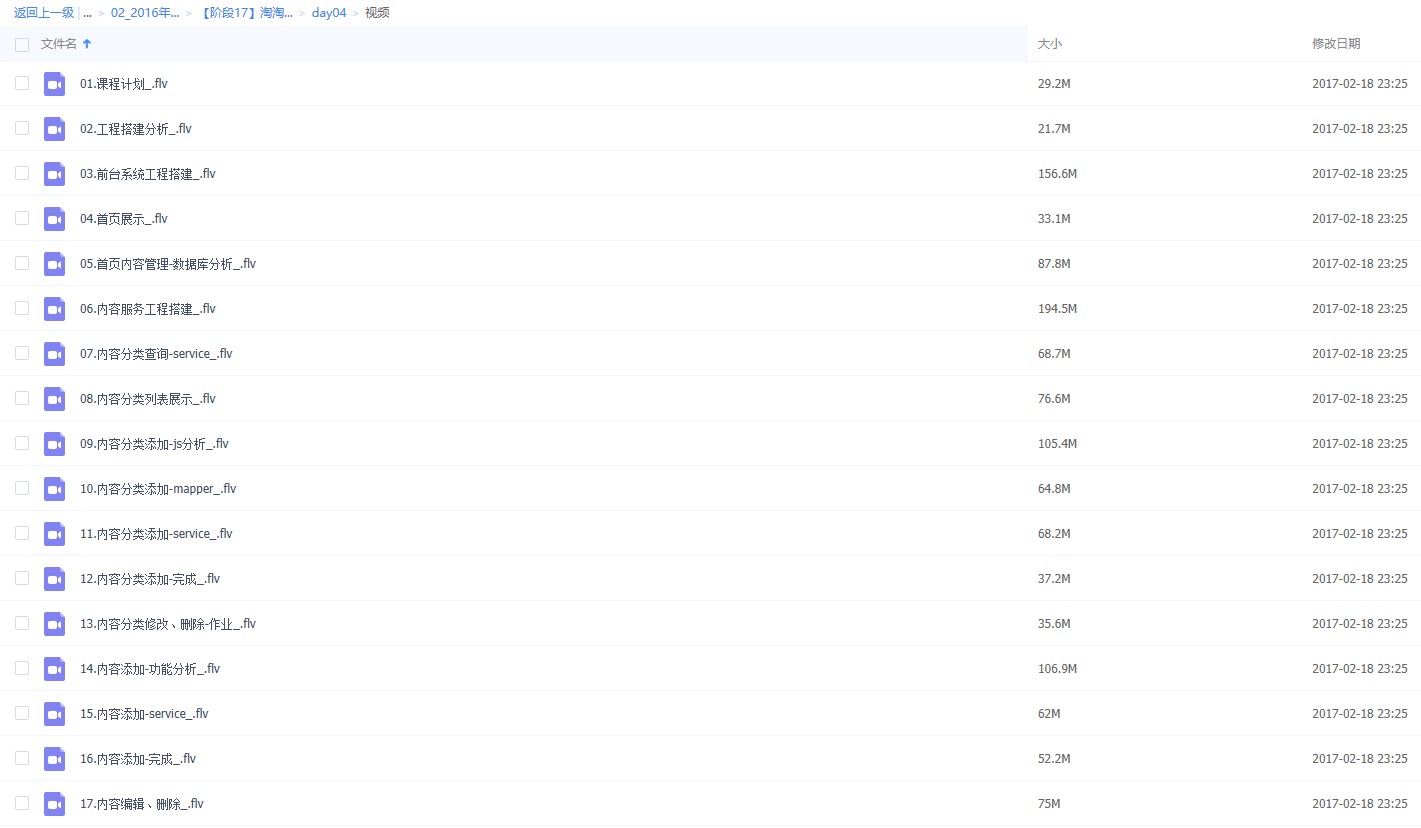The image size is (1421, 828).
Task: Open the 02_2016年... breadcrumb folder
Action: (x=146, y=13)
